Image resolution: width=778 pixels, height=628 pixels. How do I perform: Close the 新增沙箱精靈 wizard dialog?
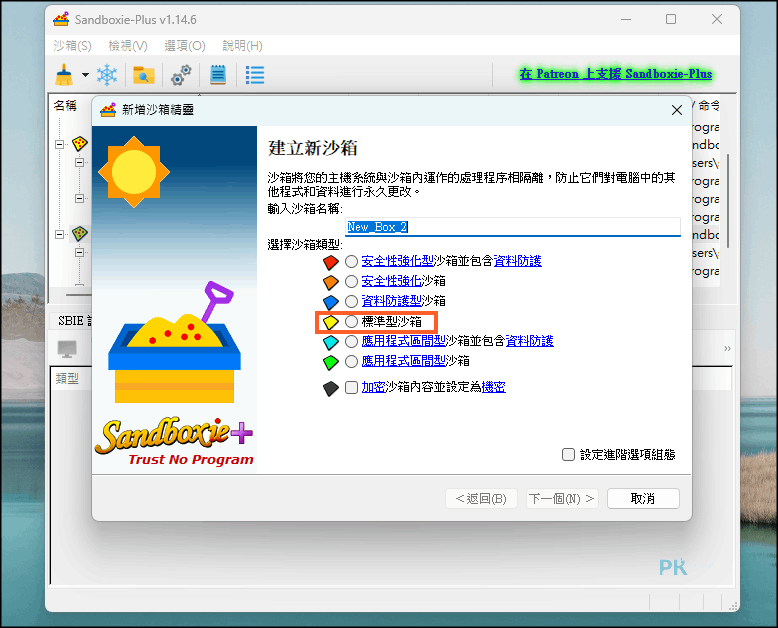[x=677, y=110]
